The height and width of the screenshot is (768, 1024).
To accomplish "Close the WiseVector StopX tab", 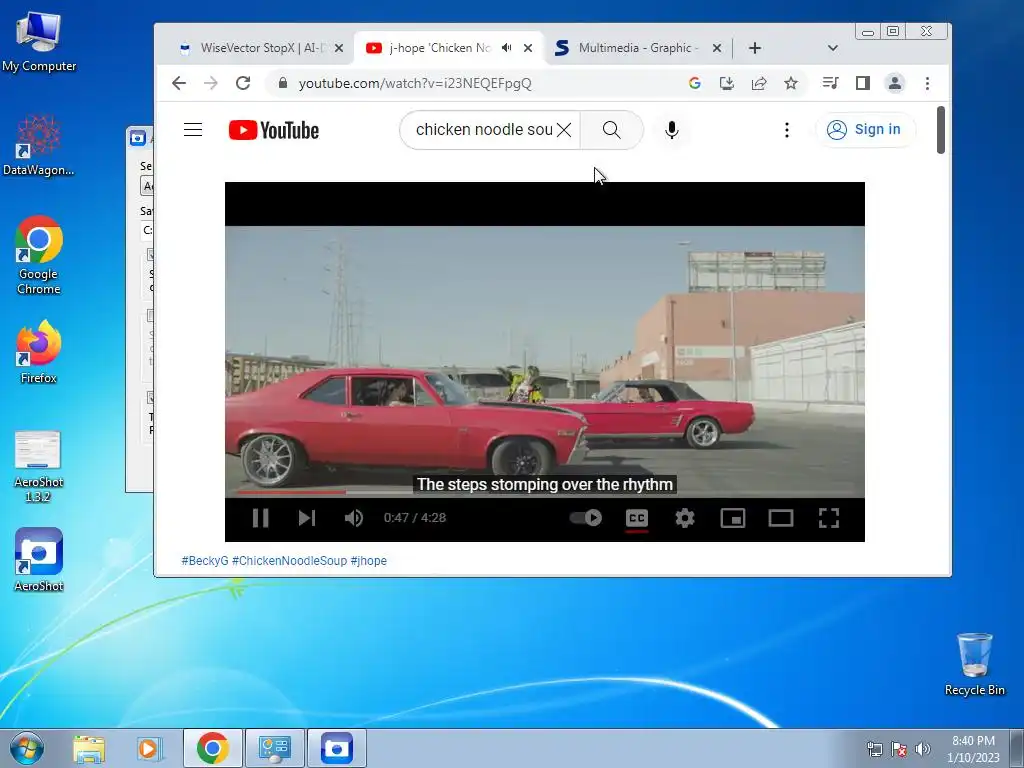I will tap(339, 48).
